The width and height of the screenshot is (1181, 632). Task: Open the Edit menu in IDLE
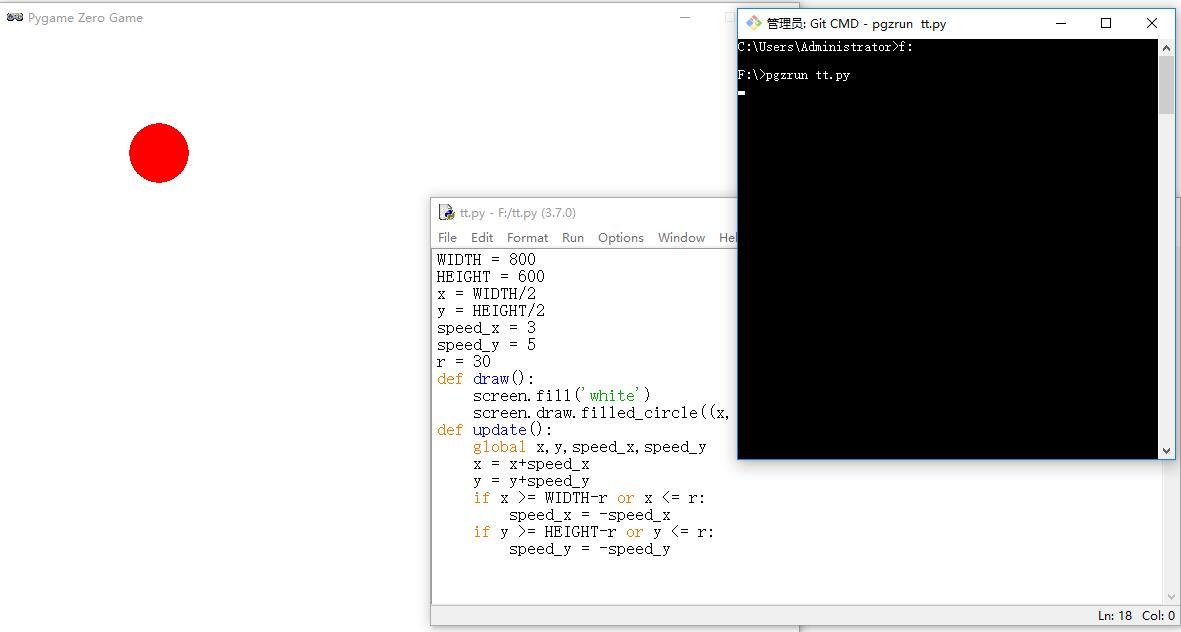pyautogui.click(x=482, y=237)
